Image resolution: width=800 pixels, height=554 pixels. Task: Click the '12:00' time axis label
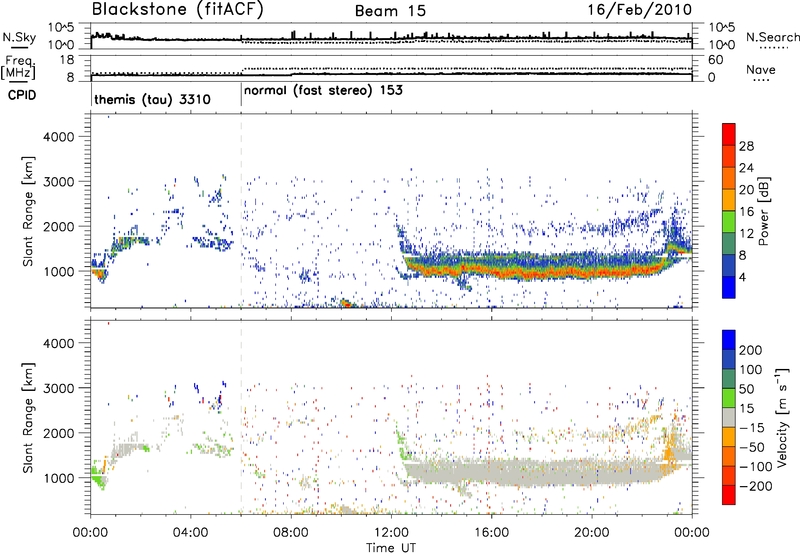click(391, 533)
